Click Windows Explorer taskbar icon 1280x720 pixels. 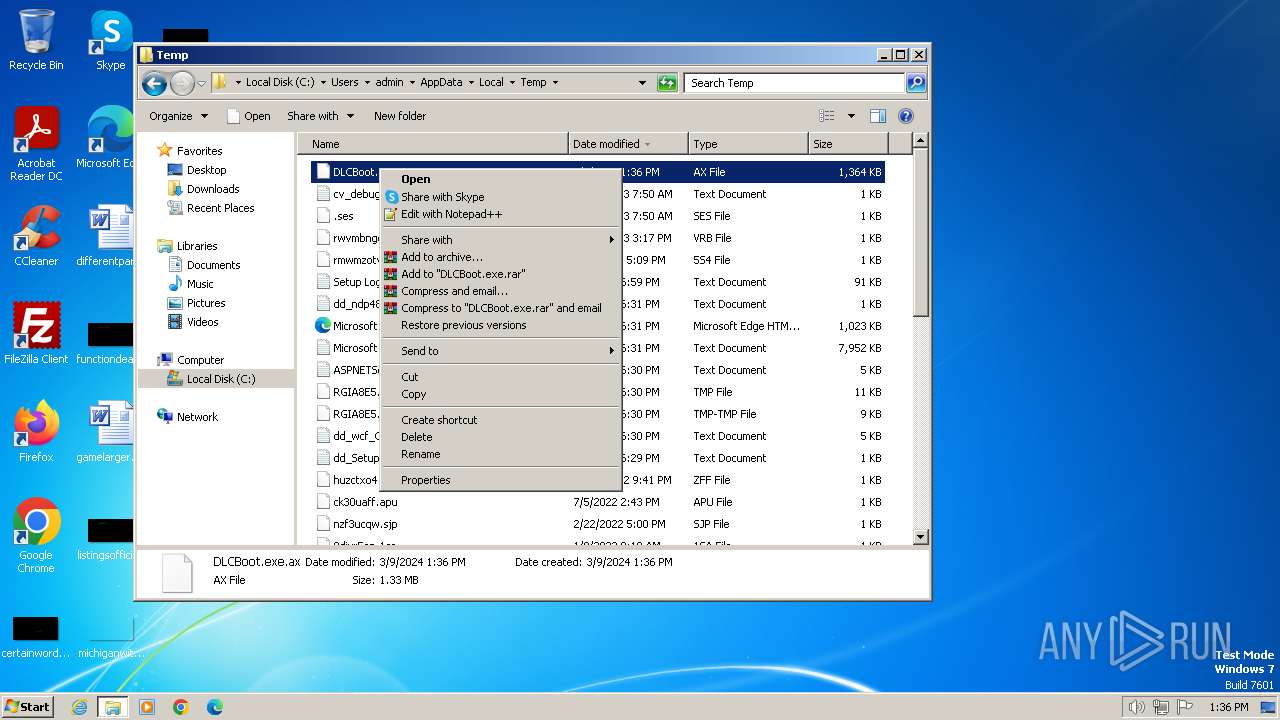tap(113, 707)
